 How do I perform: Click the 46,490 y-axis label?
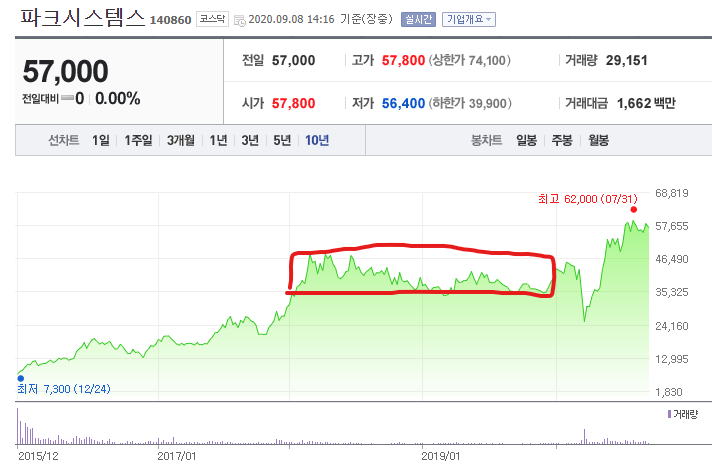pos(672,259)
